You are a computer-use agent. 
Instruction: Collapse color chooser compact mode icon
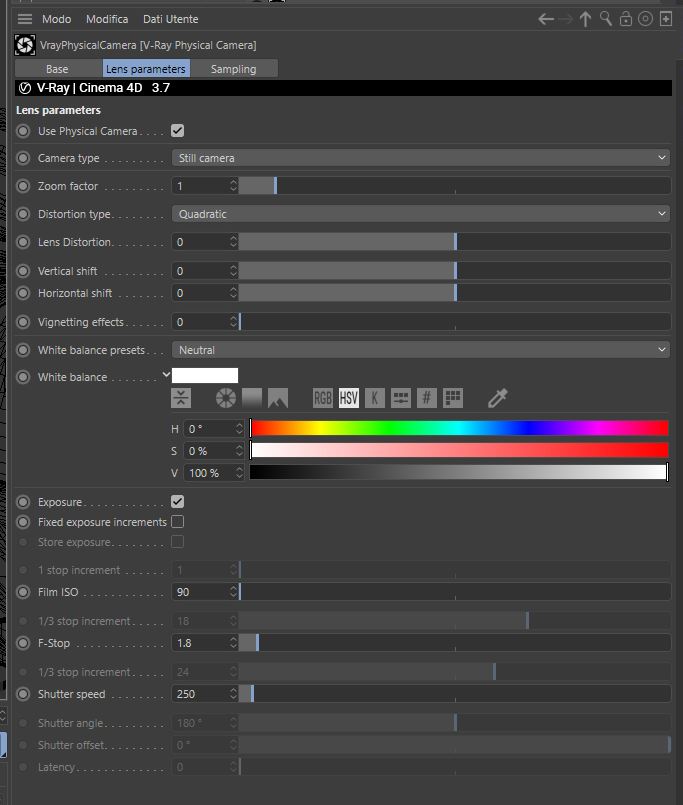point(181,398)
